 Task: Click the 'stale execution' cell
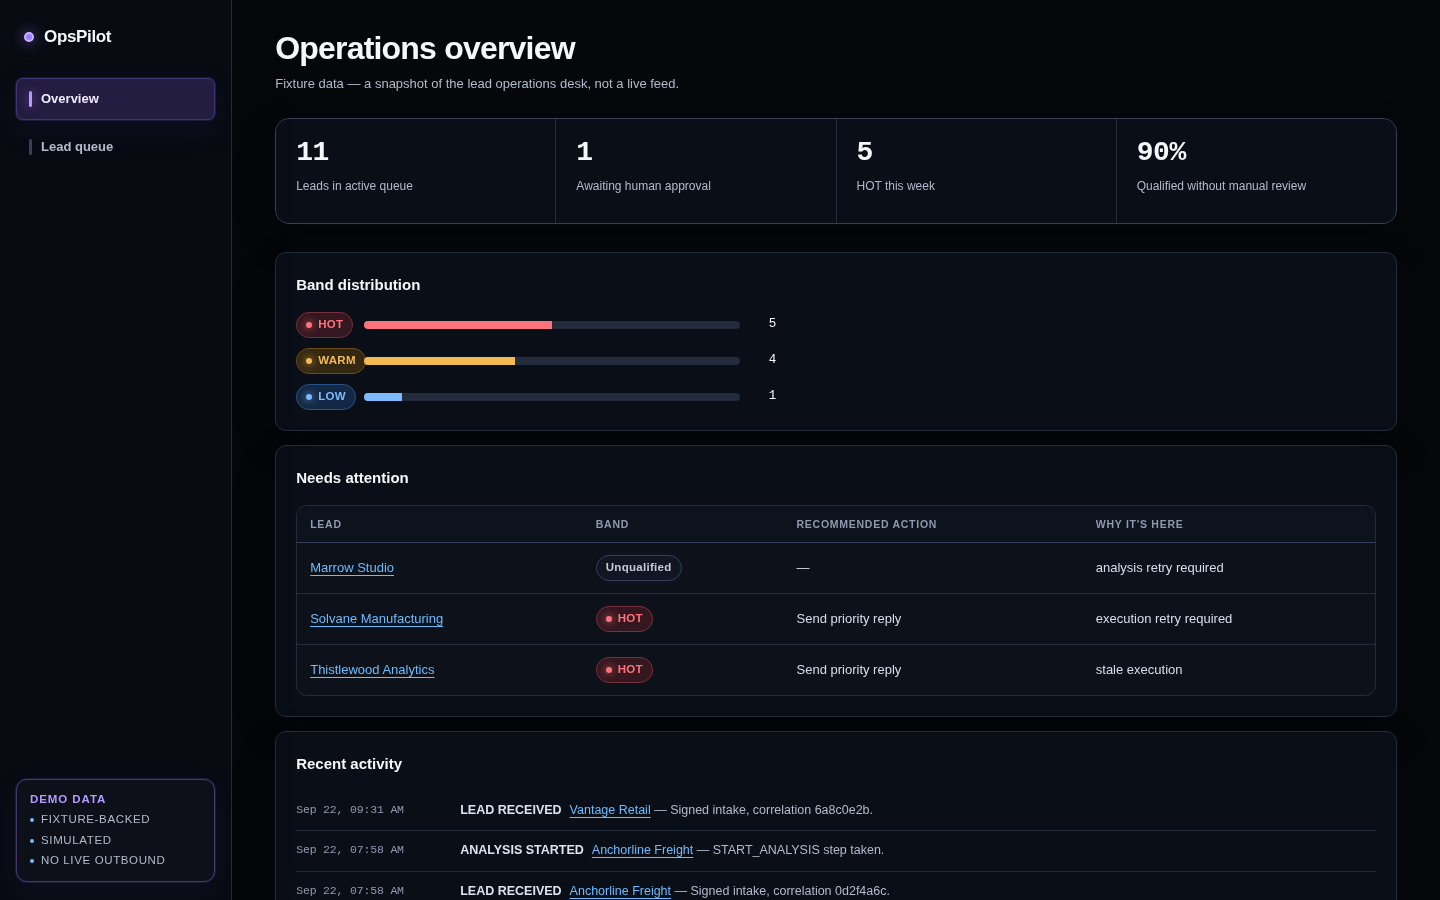click(1138, 670)
